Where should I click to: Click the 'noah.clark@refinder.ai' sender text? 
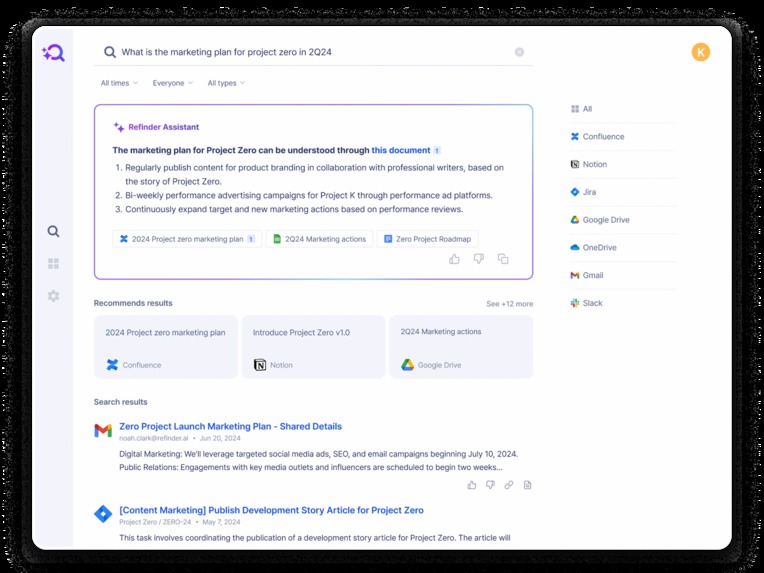153,438
